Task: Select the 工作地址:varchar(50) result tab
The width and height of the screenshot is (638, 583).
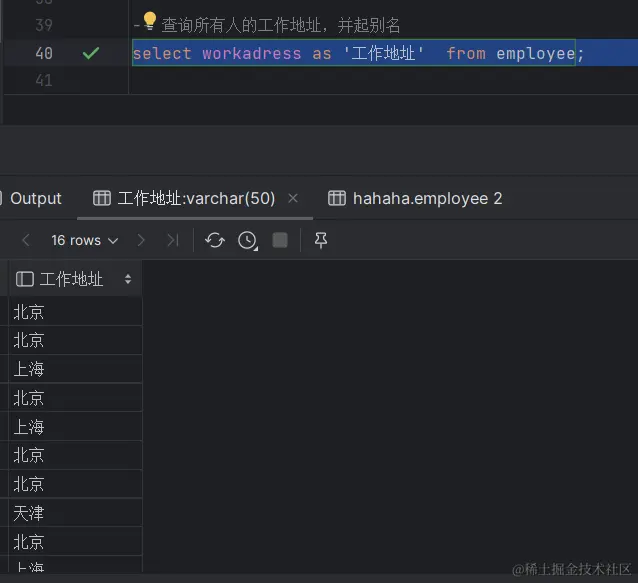Action: click(196, 198)
